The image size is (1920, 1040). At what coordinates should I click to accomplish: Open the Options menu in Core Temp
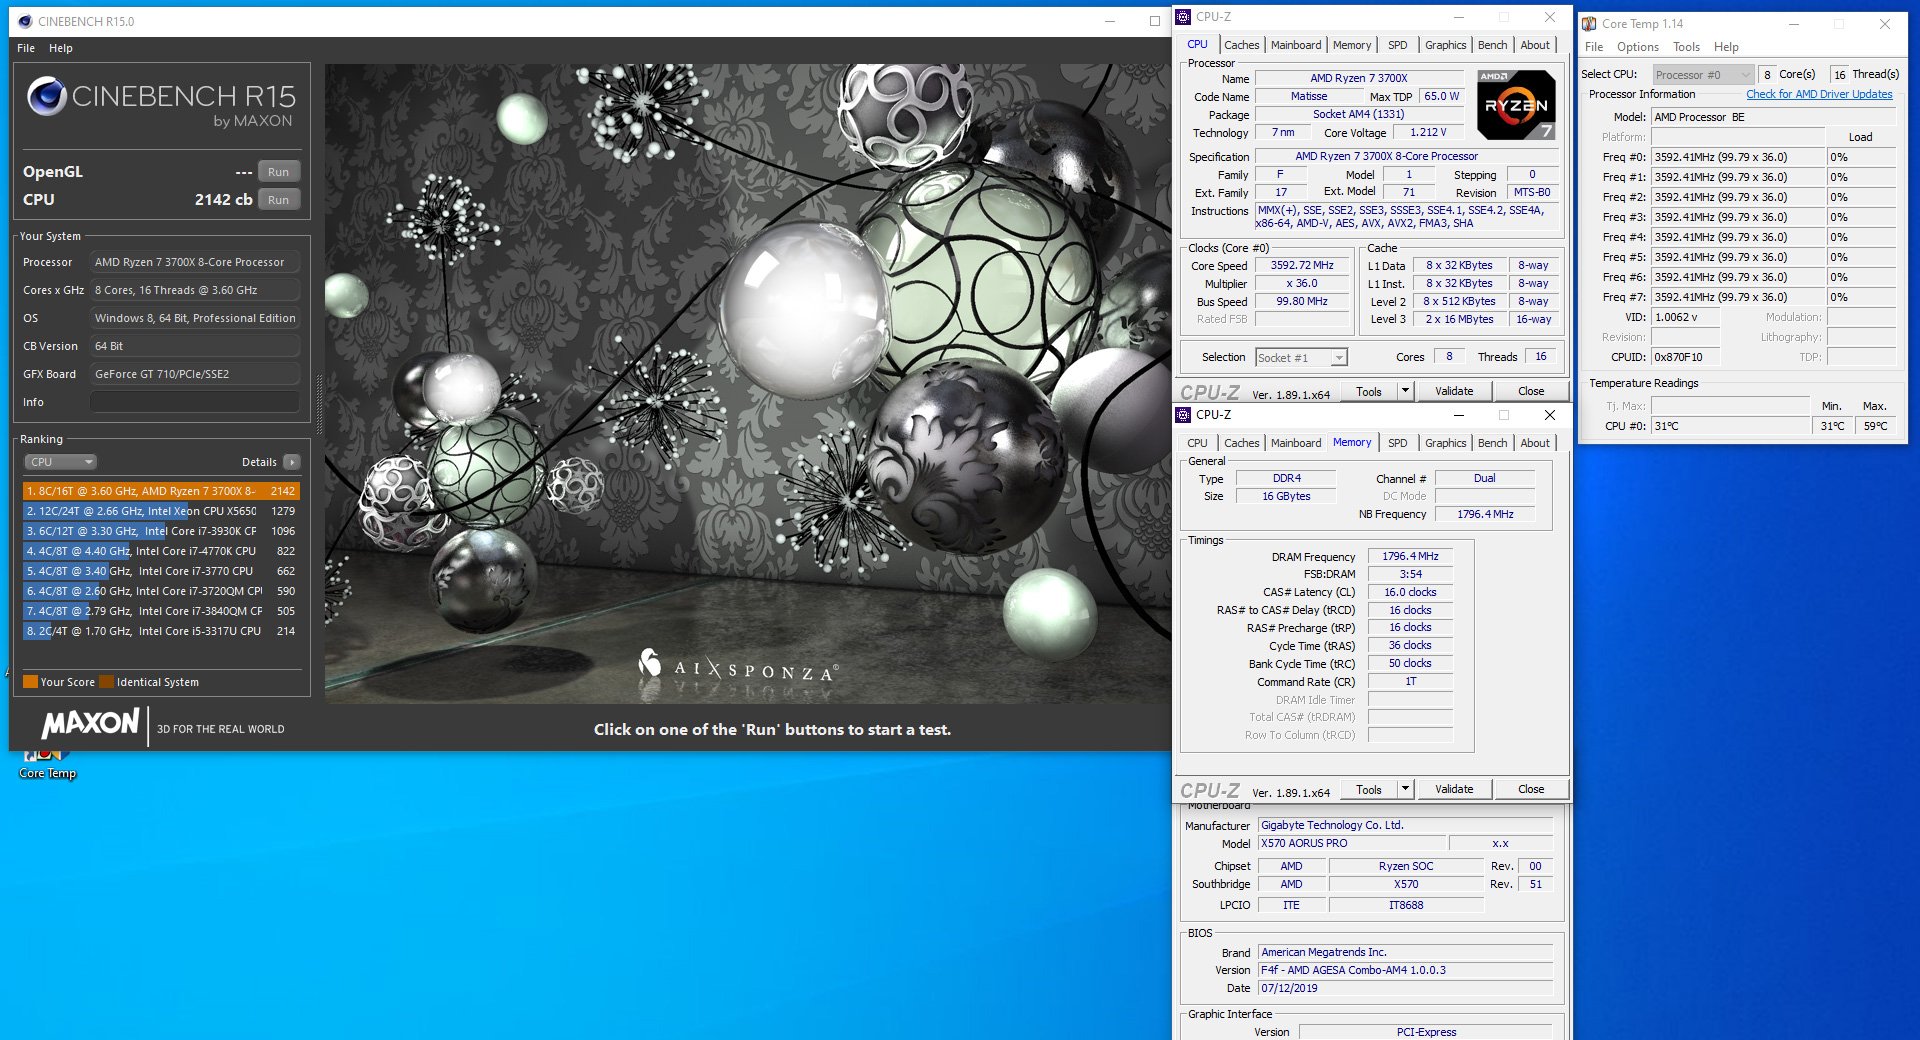click(x=1637, y=47)
